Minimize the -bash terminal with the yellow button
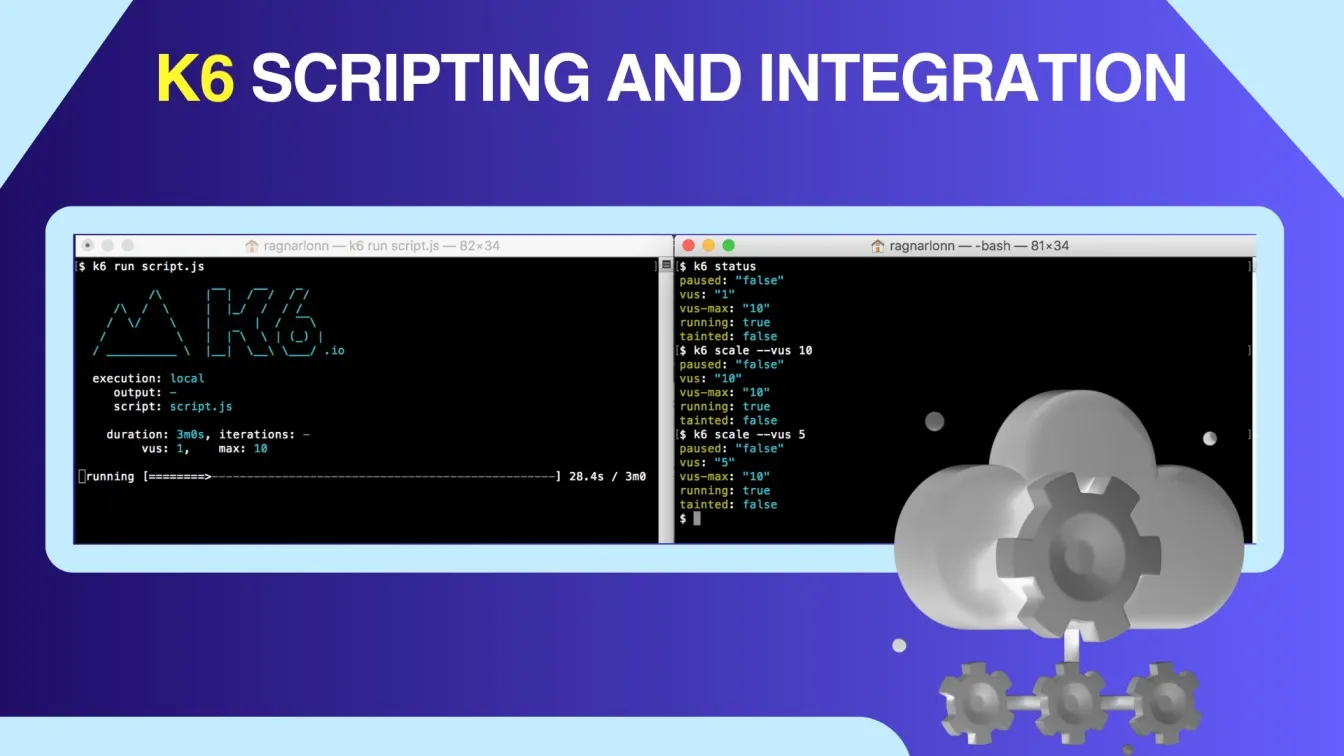Screen dimensions: 1344x756 (x=708, y=245)
